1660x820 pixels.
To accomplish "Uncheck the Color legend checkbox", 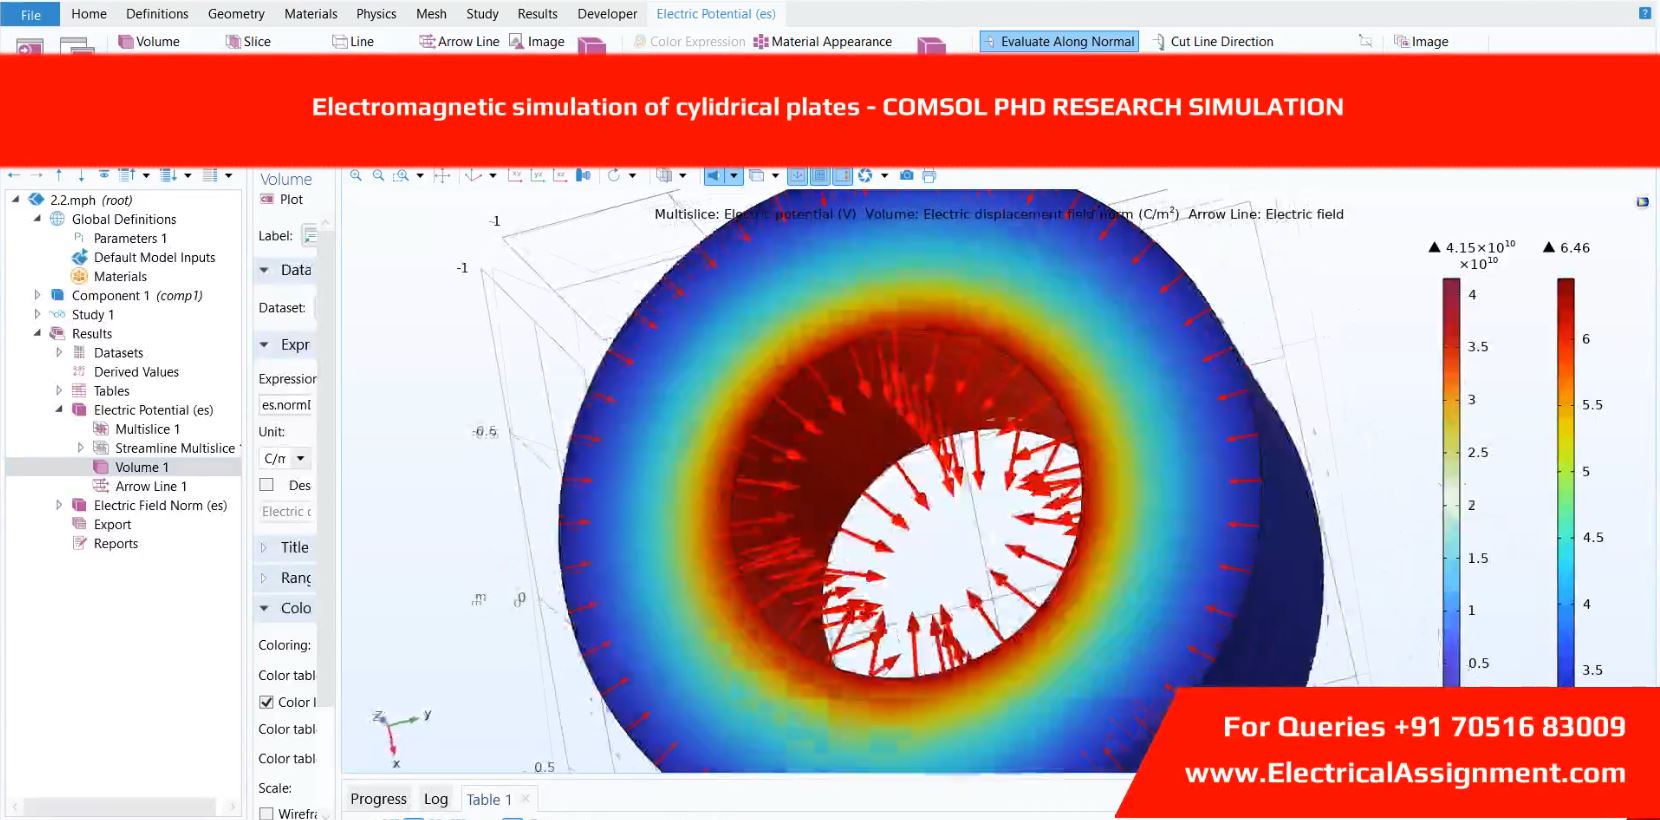I will 267,702.
